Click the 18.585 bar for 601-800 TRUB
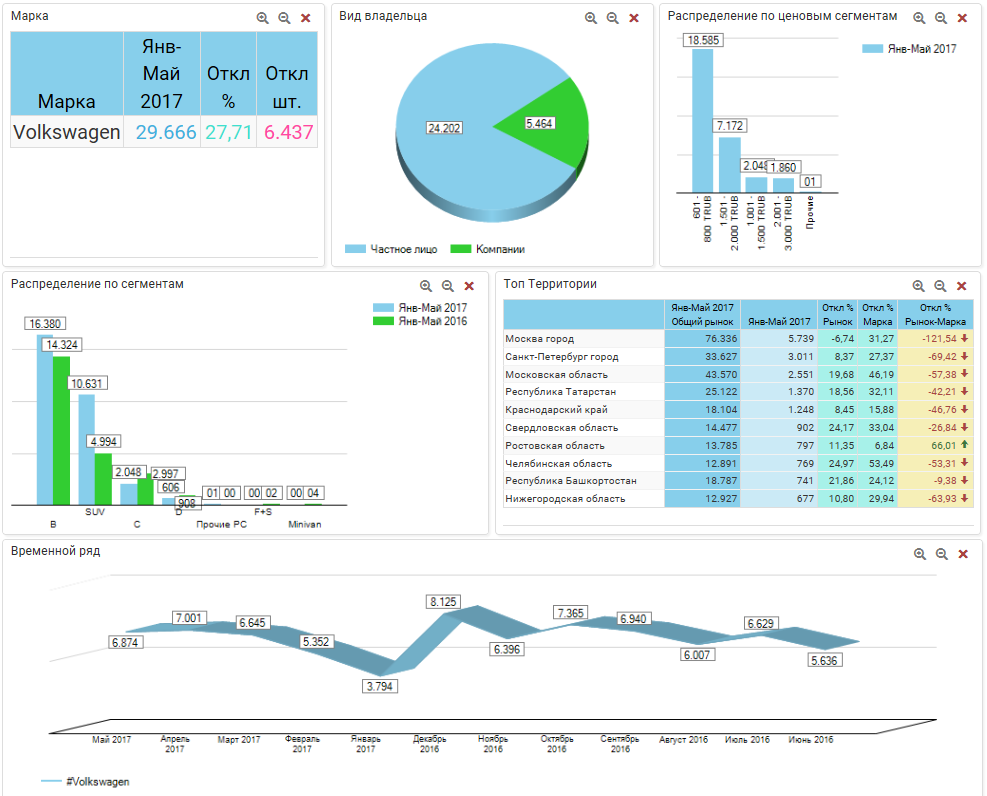Viewport: 987px width, 796px height. point(702,120)
